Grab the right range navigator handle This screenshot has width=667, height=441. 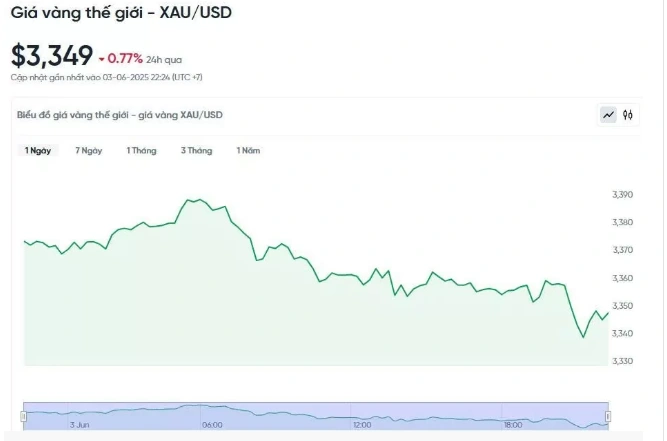click(x=608, y=416)
